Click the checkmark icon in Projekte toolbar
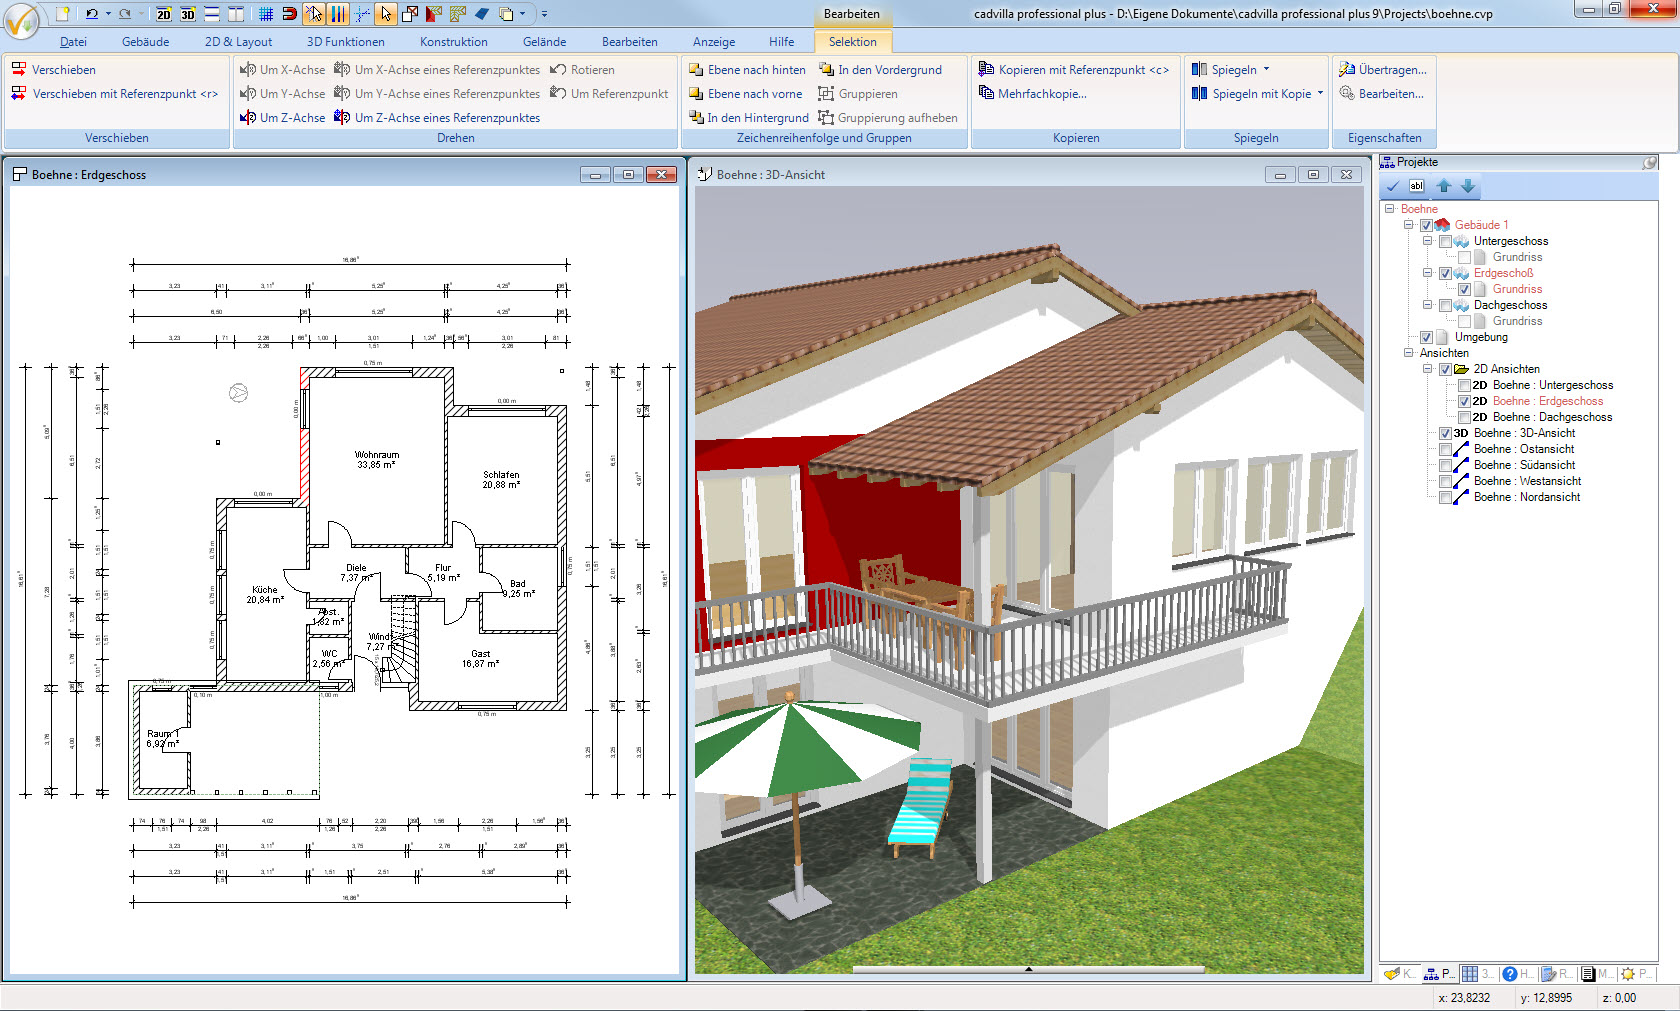 (x=1393, y=186)
